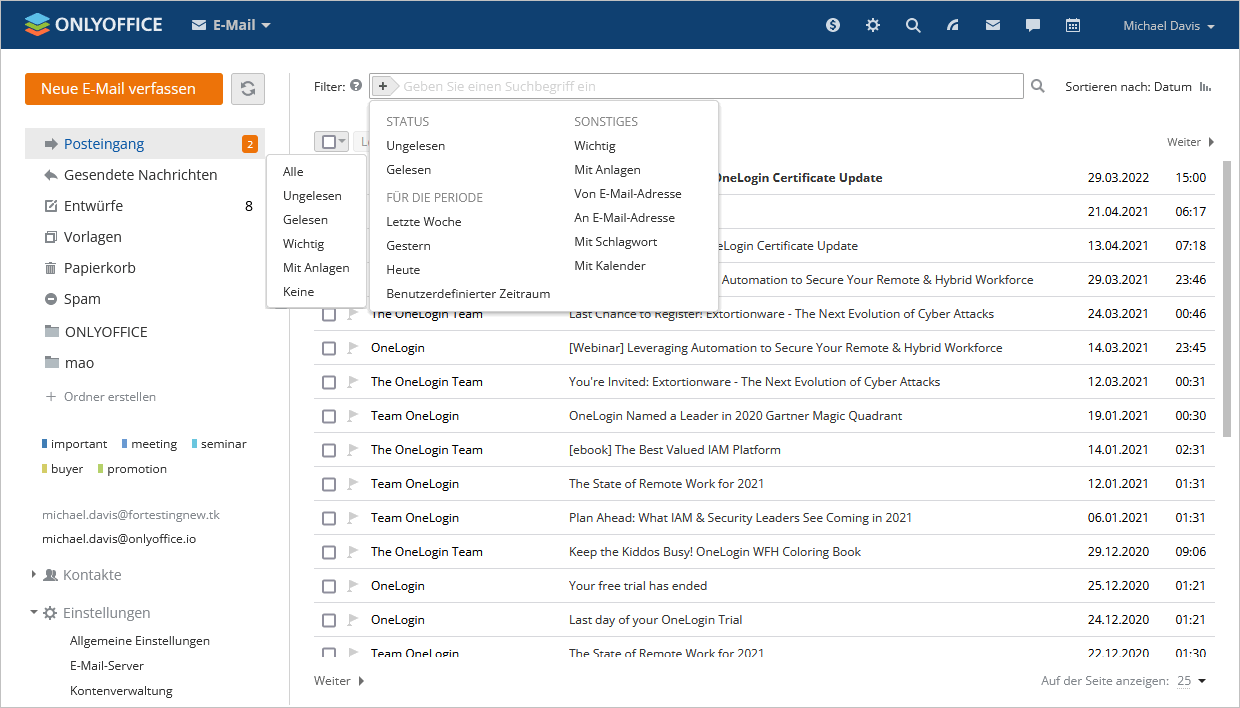This screenshot has width=1240, height=708.
Task: Flag the email 'Your free trial has ended'
Action: coord(352,586)
